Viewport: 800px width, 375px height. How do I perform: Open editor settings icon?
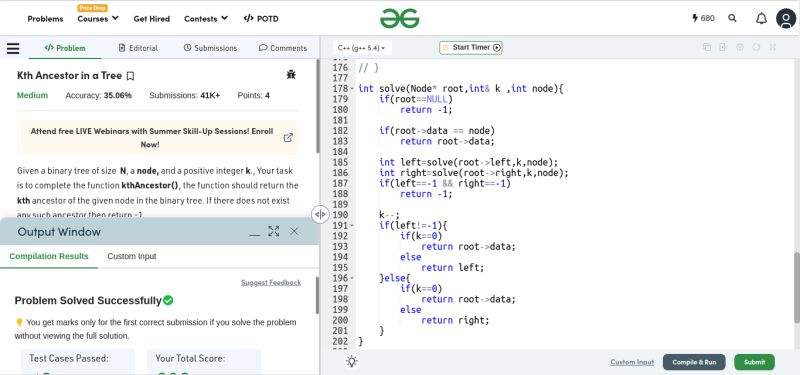[x=740, y=47]
